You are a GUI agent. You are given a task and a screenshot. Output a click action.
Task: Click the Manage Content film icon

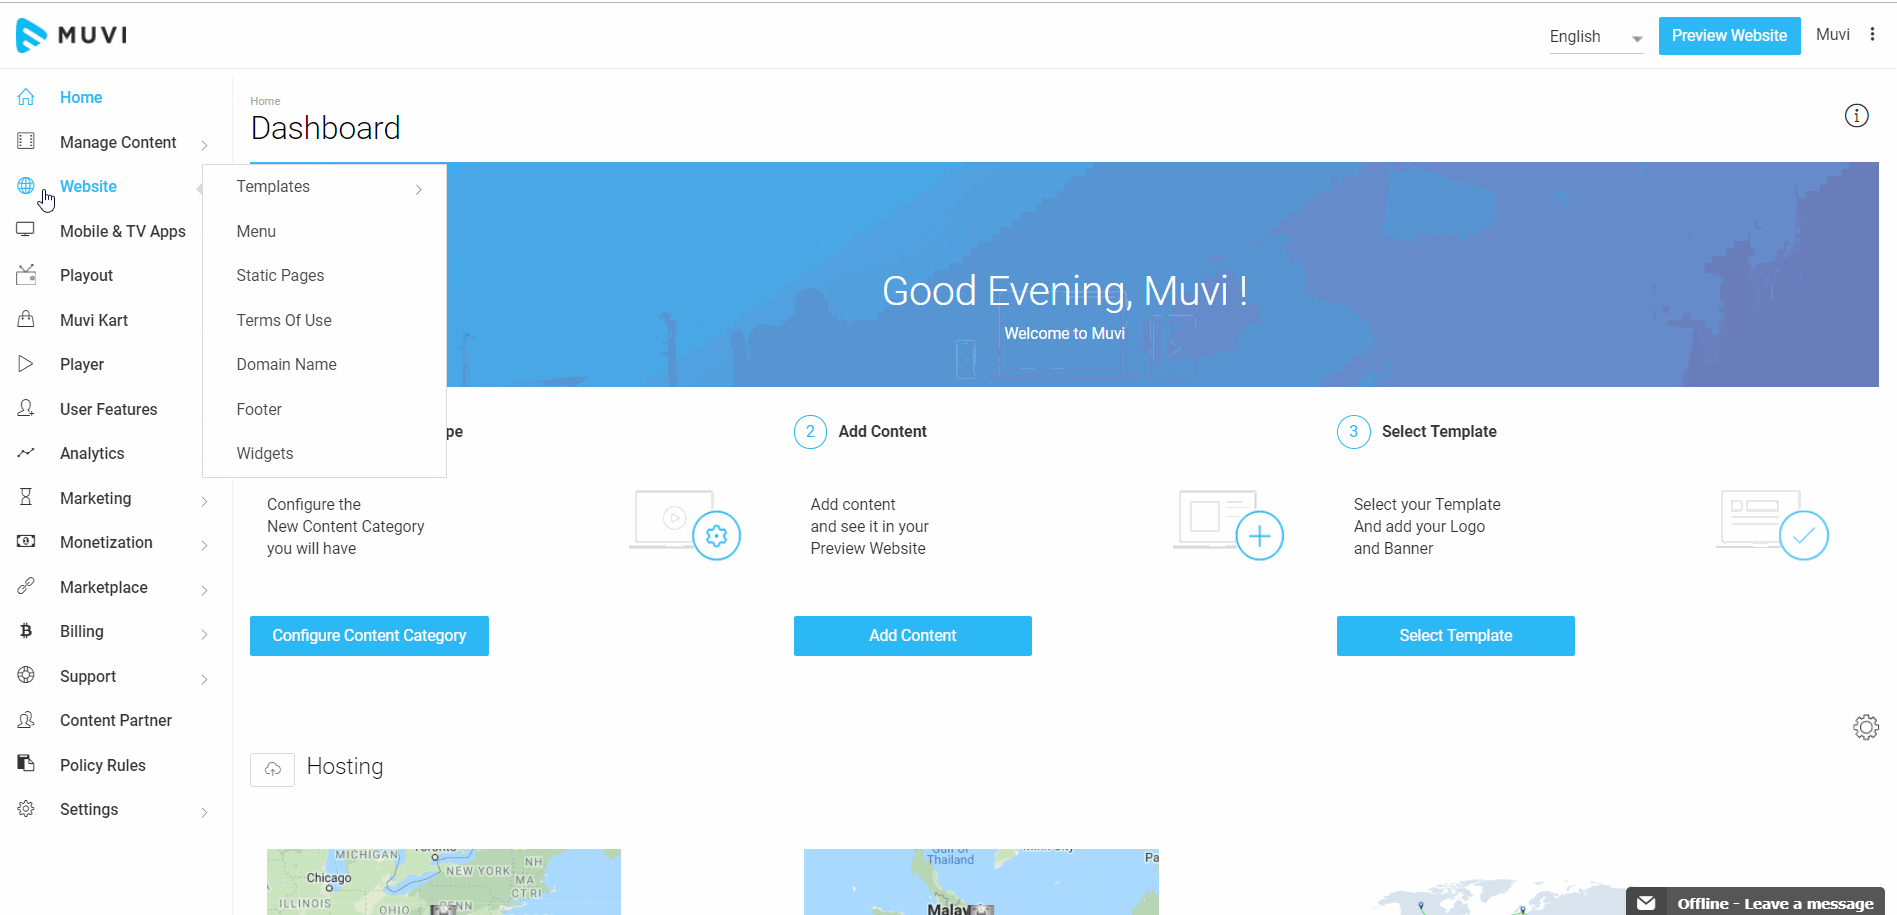tap(26, 141)
